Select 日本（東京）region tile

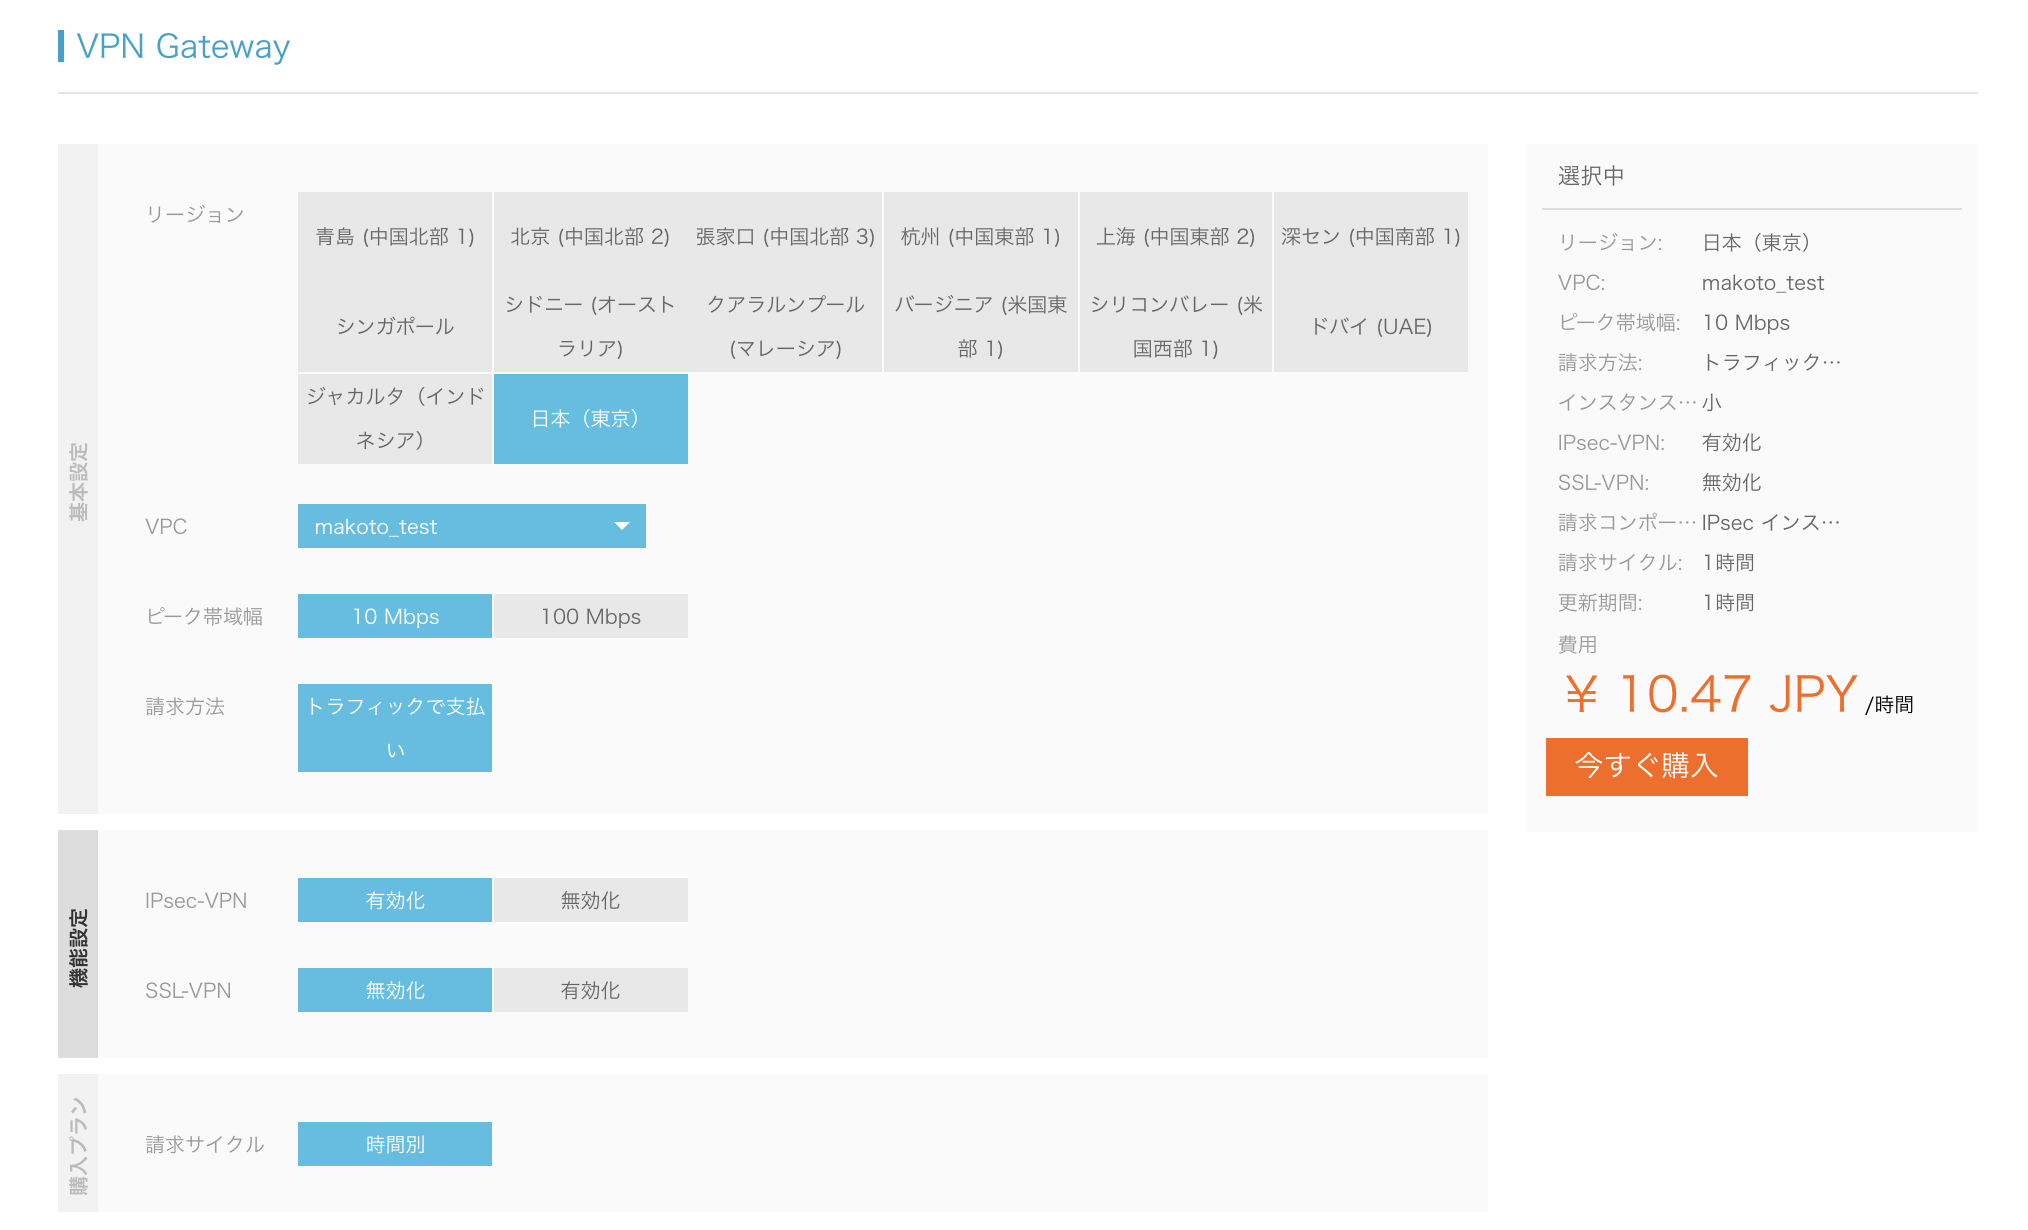click(590, 418)
